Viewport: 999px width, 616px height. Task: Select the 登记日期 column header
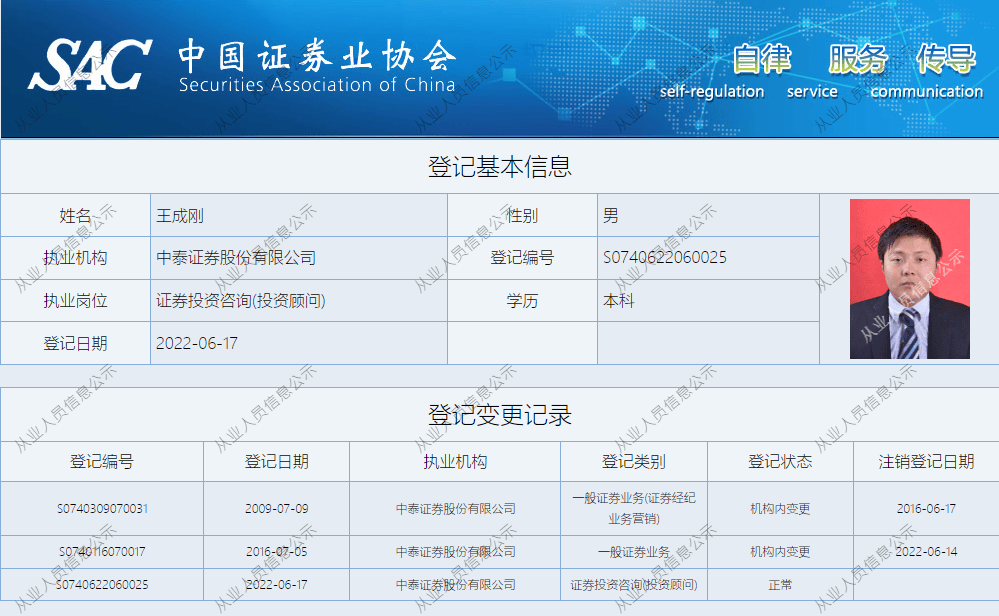point(276,461)
